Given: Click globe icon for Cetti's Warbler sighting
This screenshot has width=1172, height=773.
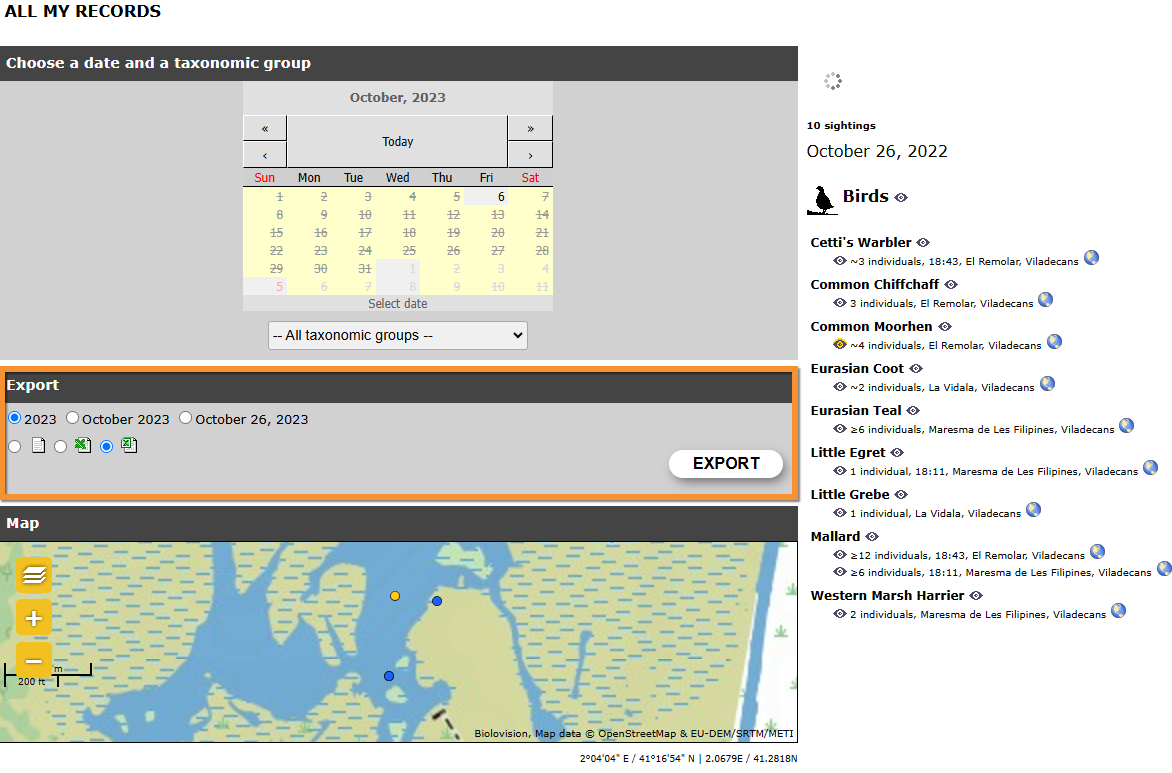Looking at the screenshot, I should 1091,258.
